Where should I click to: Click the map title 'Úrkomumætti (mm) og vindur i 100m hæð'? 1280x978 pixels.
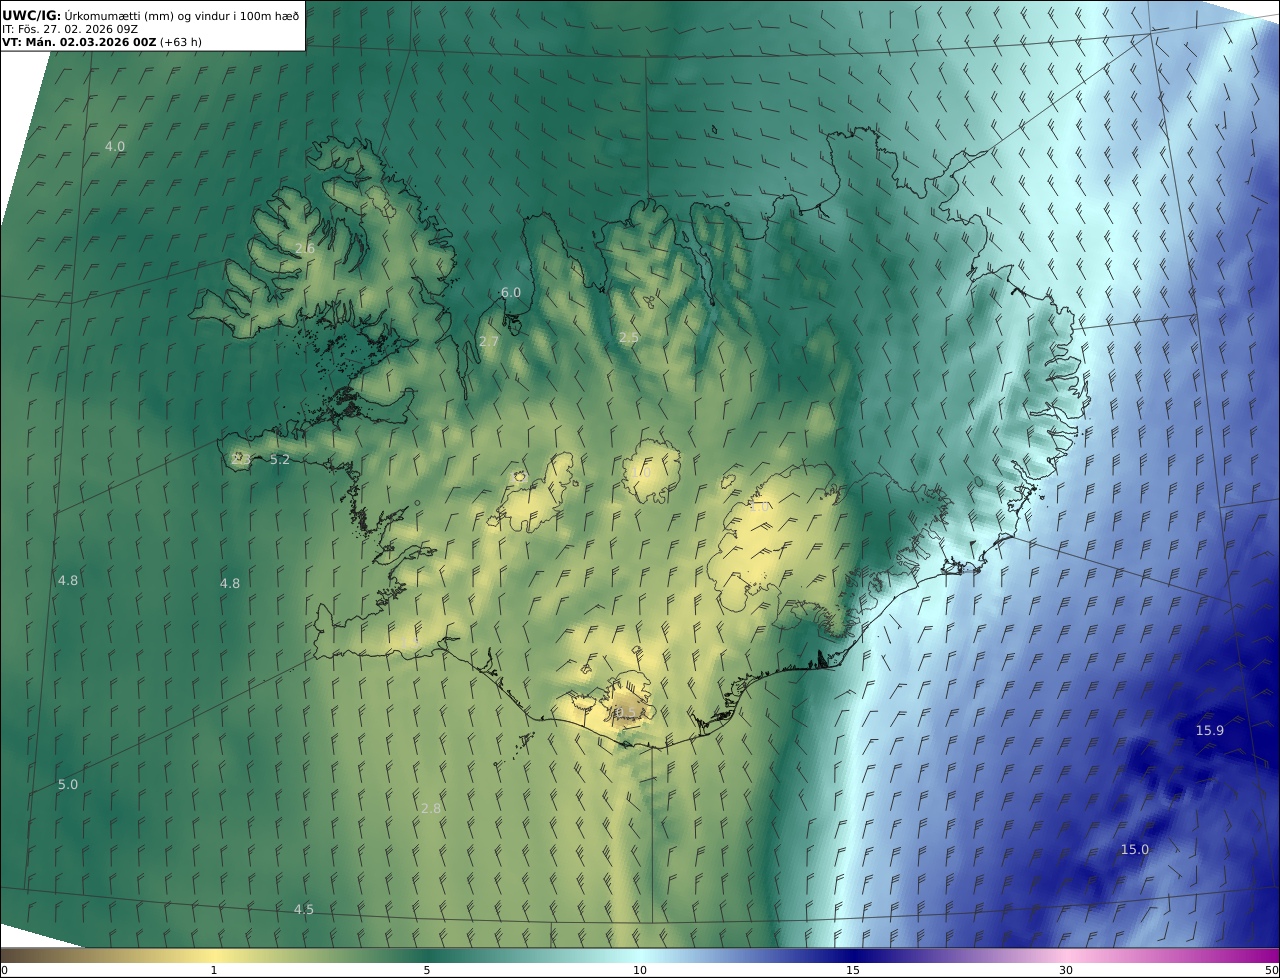tap(180, 15)
